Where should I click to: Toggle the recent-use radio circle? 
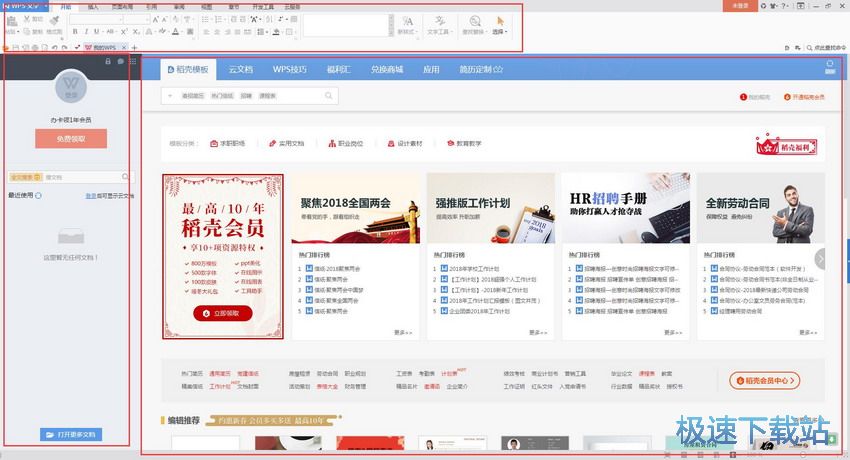point(38,196)
